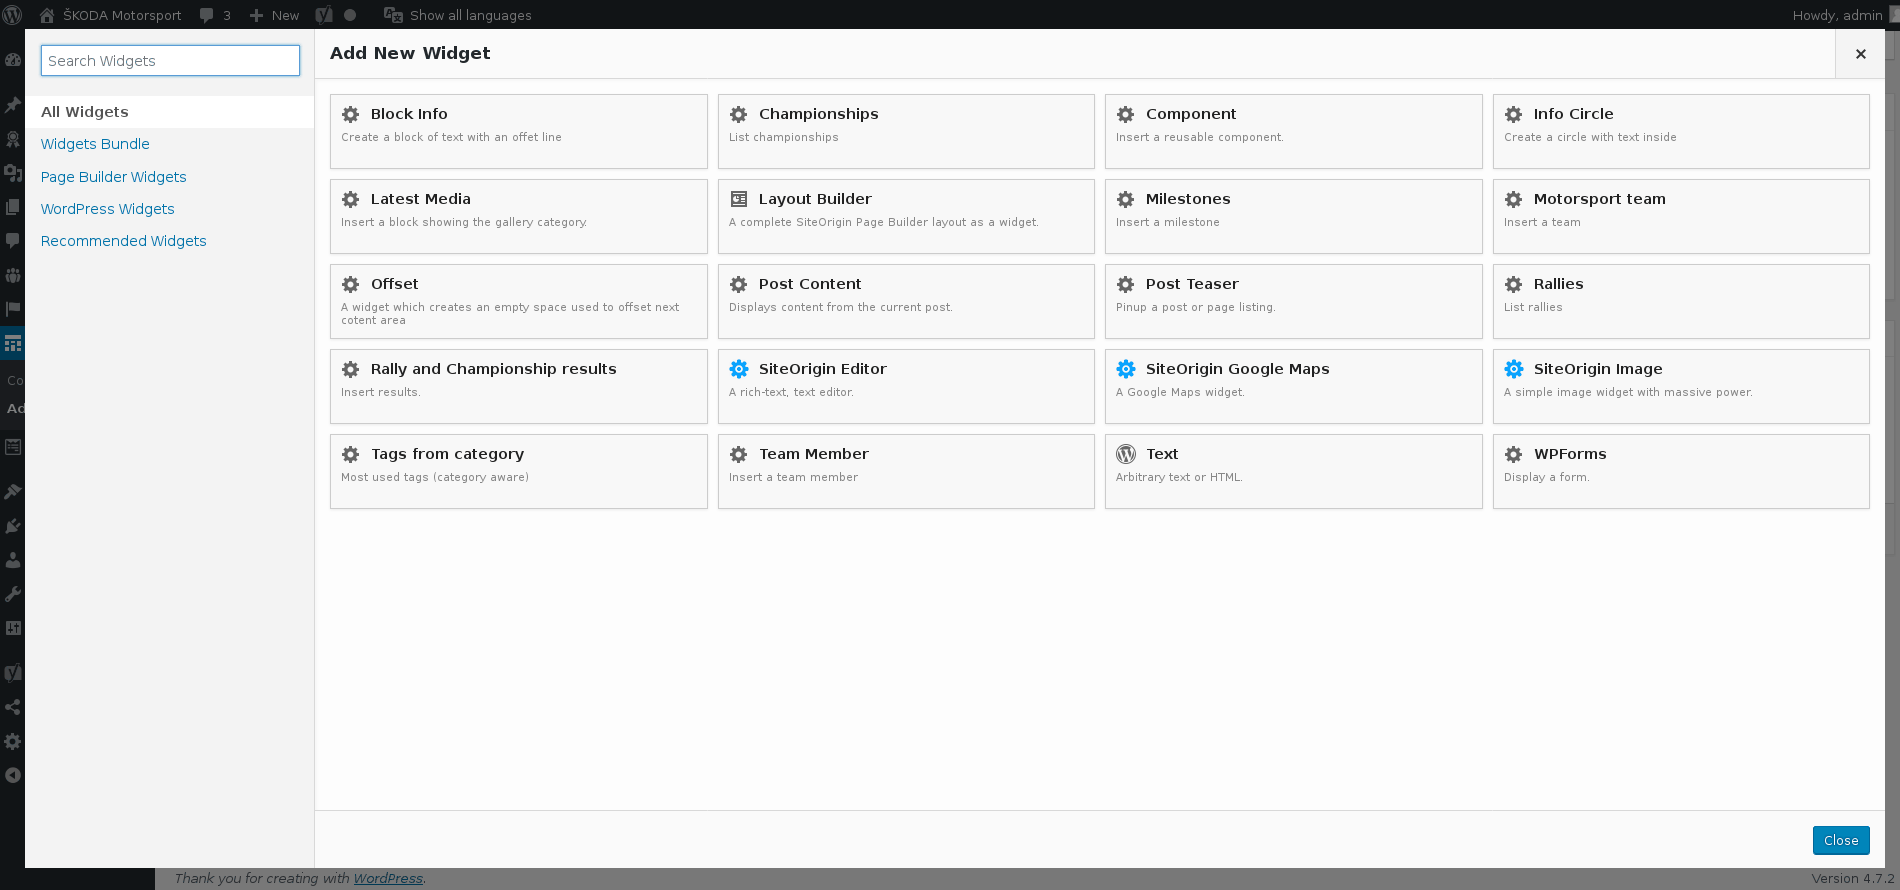Click the WordPress logo on Text widget
Viewport: 1900px width, 890px height.
pos(1126,454)
